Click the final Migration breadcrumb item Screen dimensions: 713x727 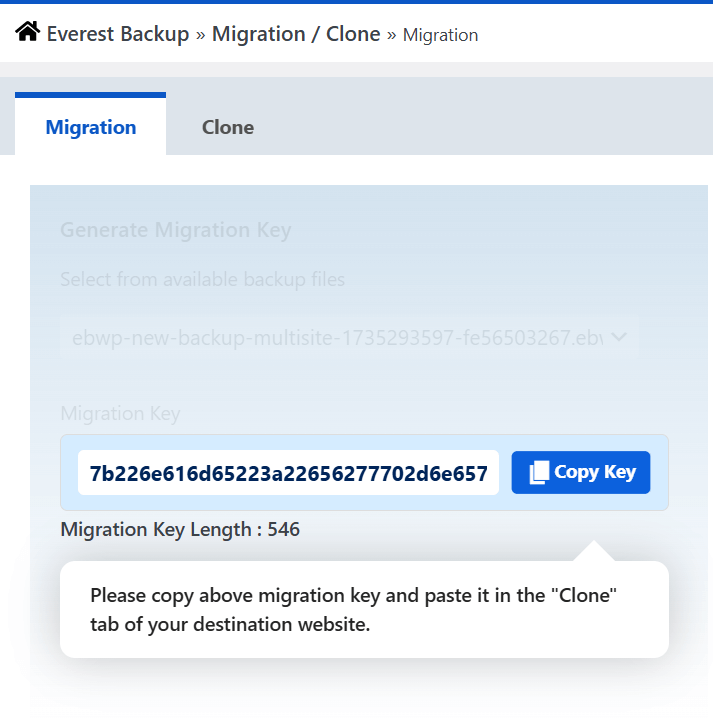[440, 35]
